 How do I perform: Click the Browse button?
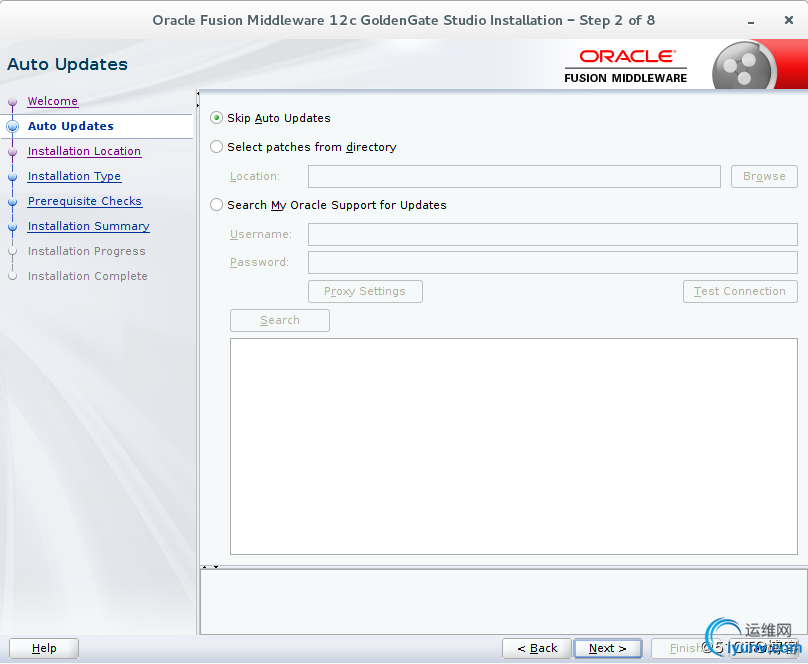pyautogui.click(x=764, y=176)
